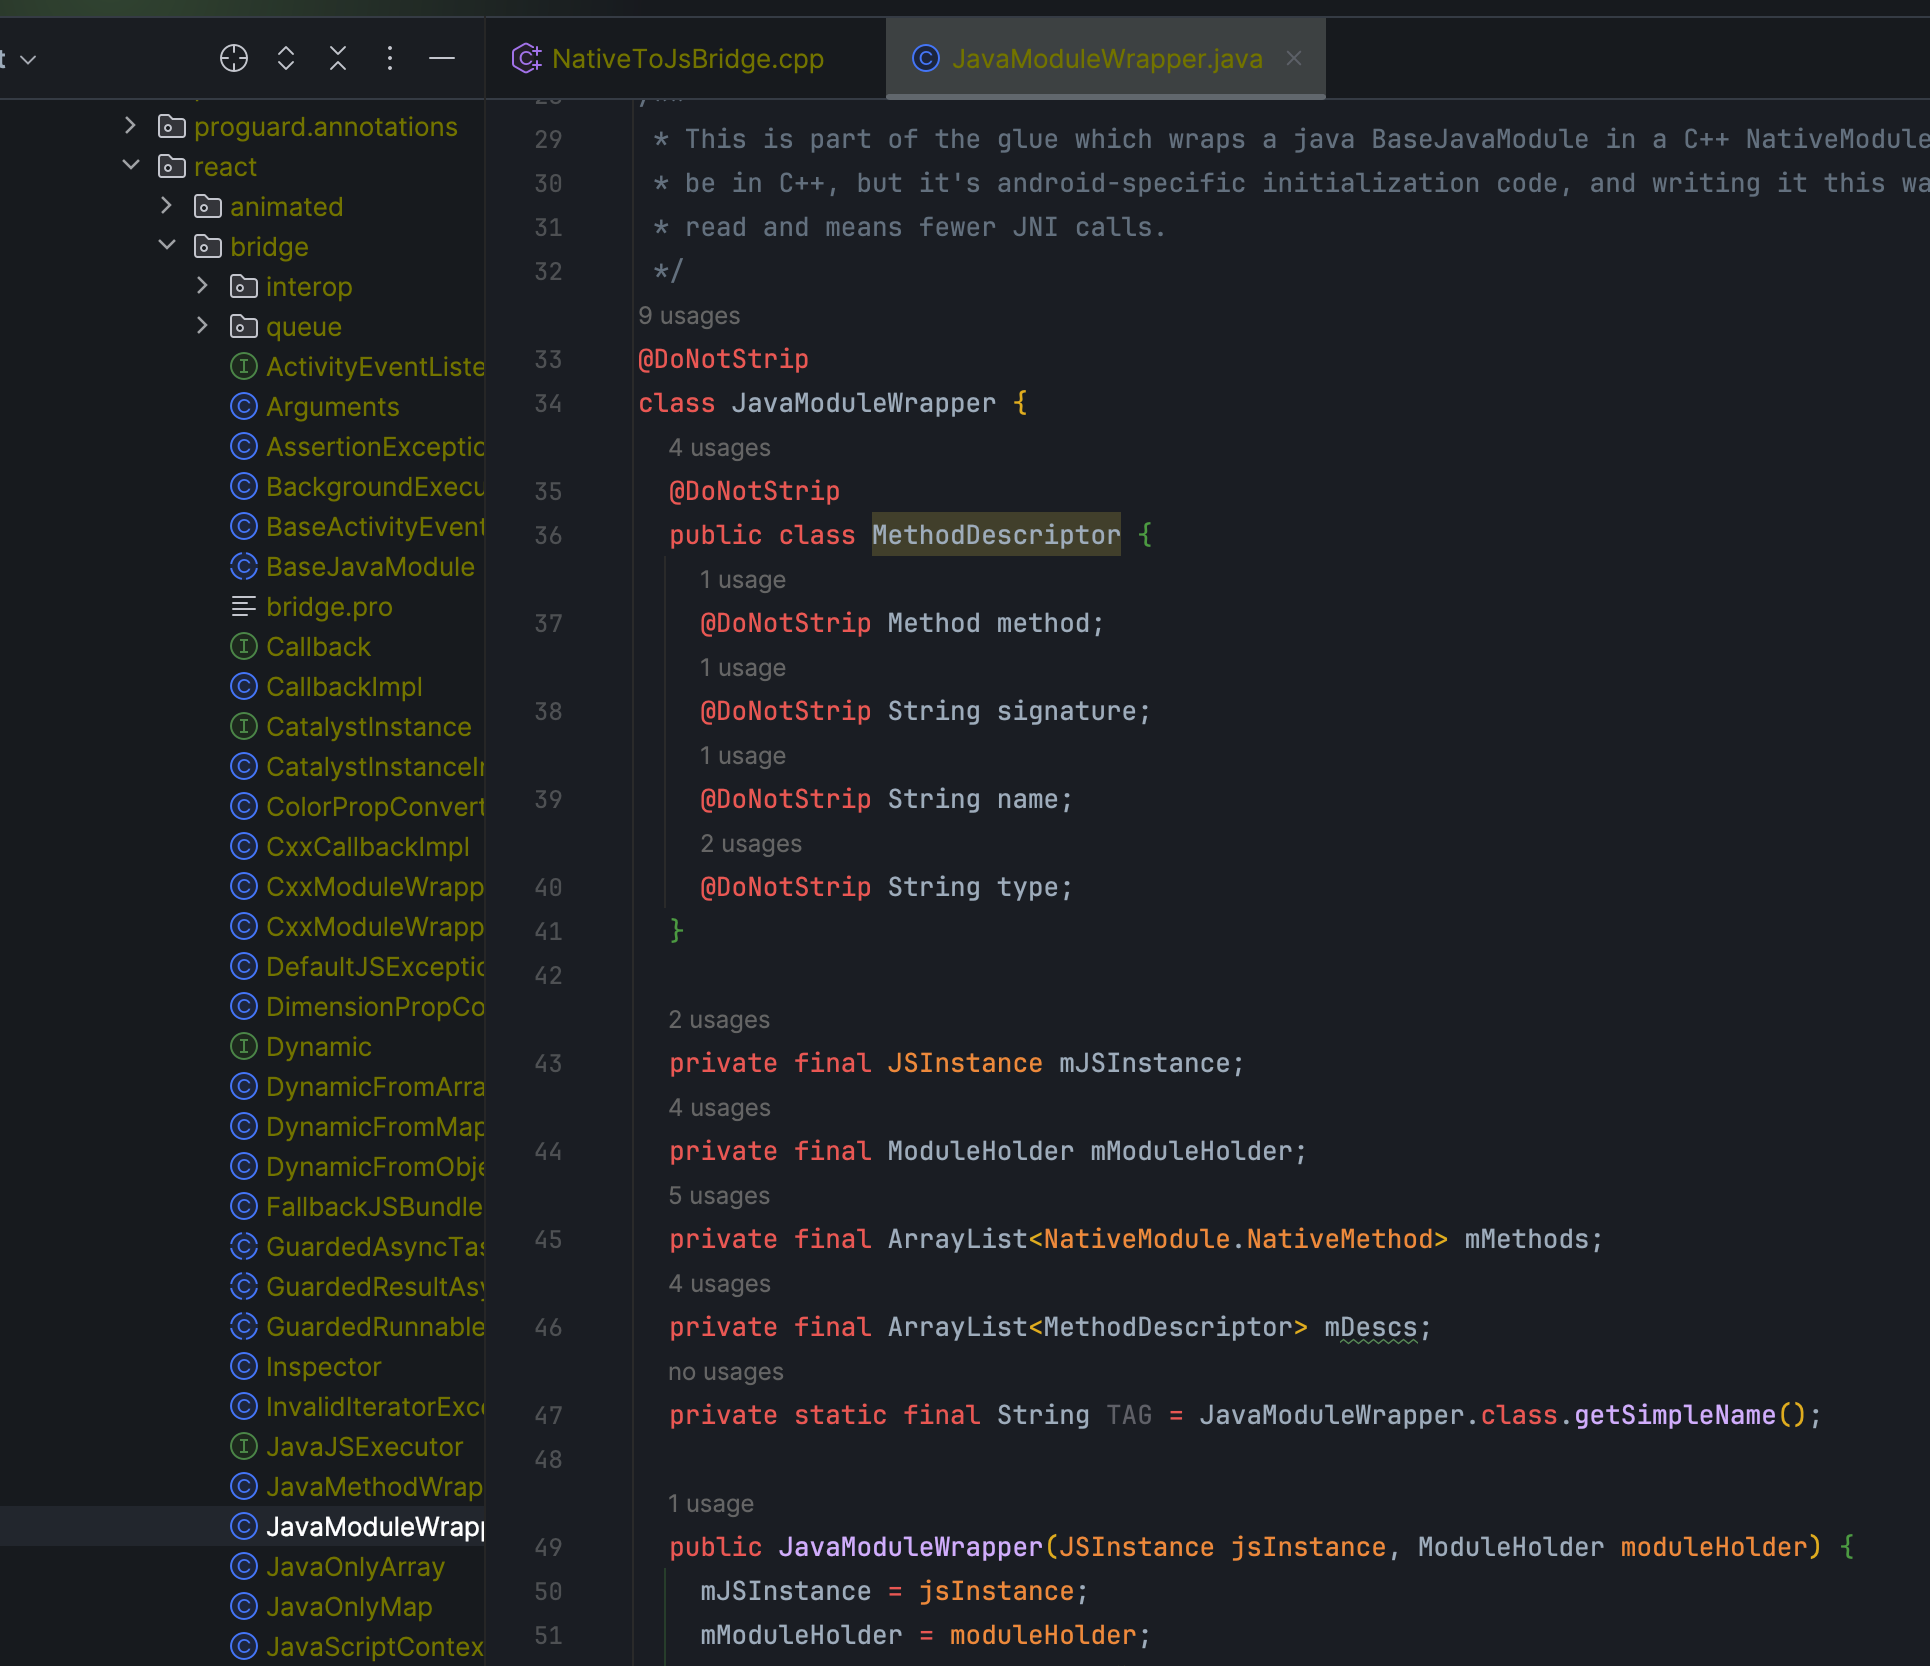Viewport: 1930px width, 1666px height.
Task: Click the highlighted MethodDescriptor class name
Action: [996, 535]
